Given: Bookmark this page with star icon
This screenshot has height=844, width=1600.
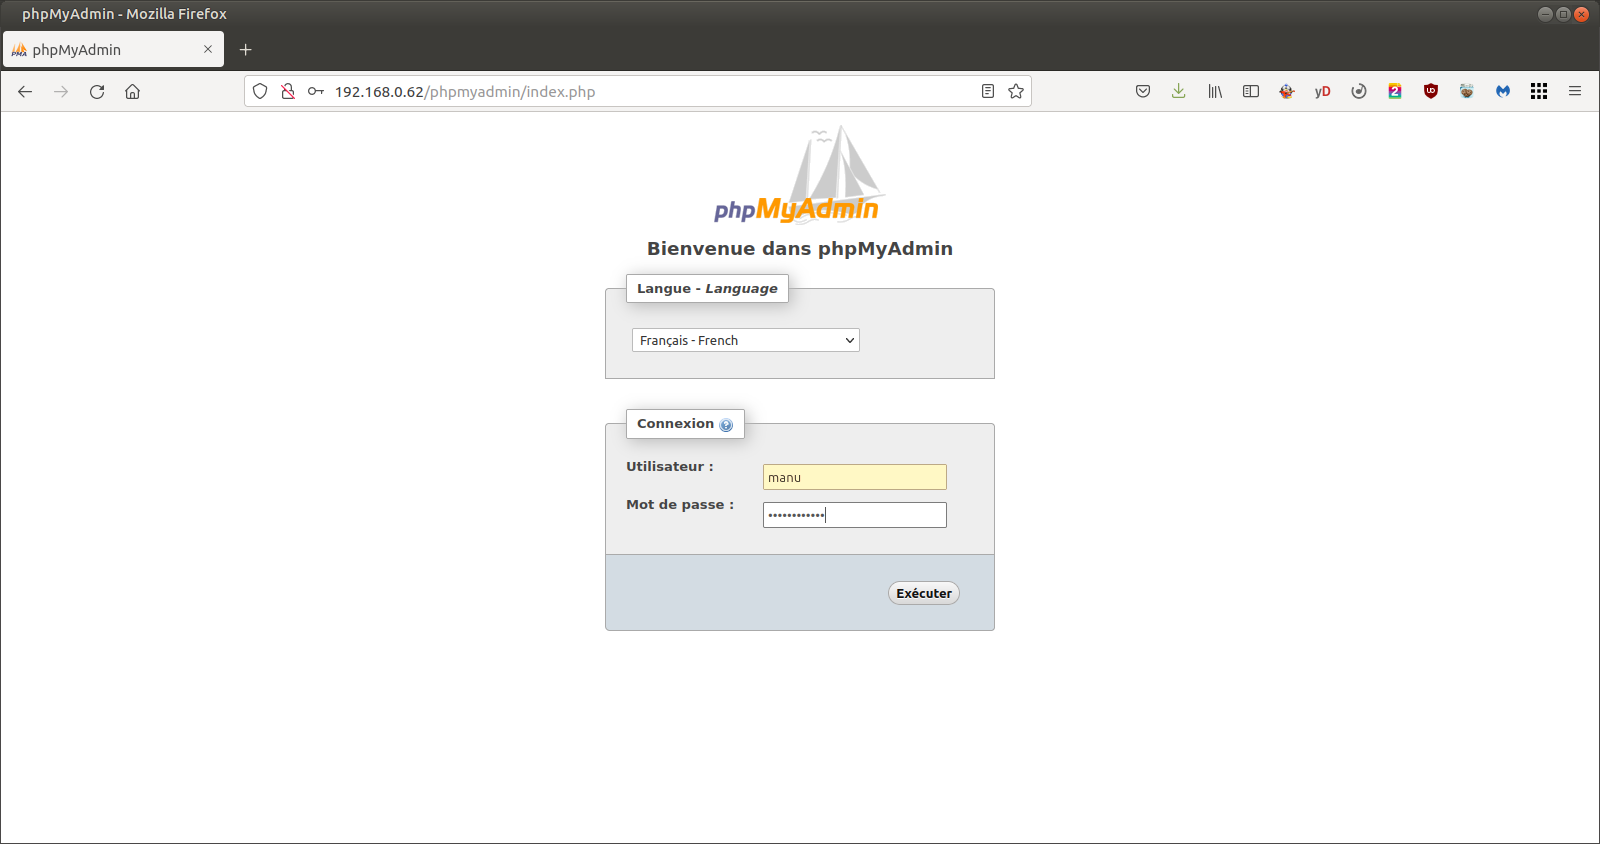Looking at the screenshot, I should tap(1016, 91).
